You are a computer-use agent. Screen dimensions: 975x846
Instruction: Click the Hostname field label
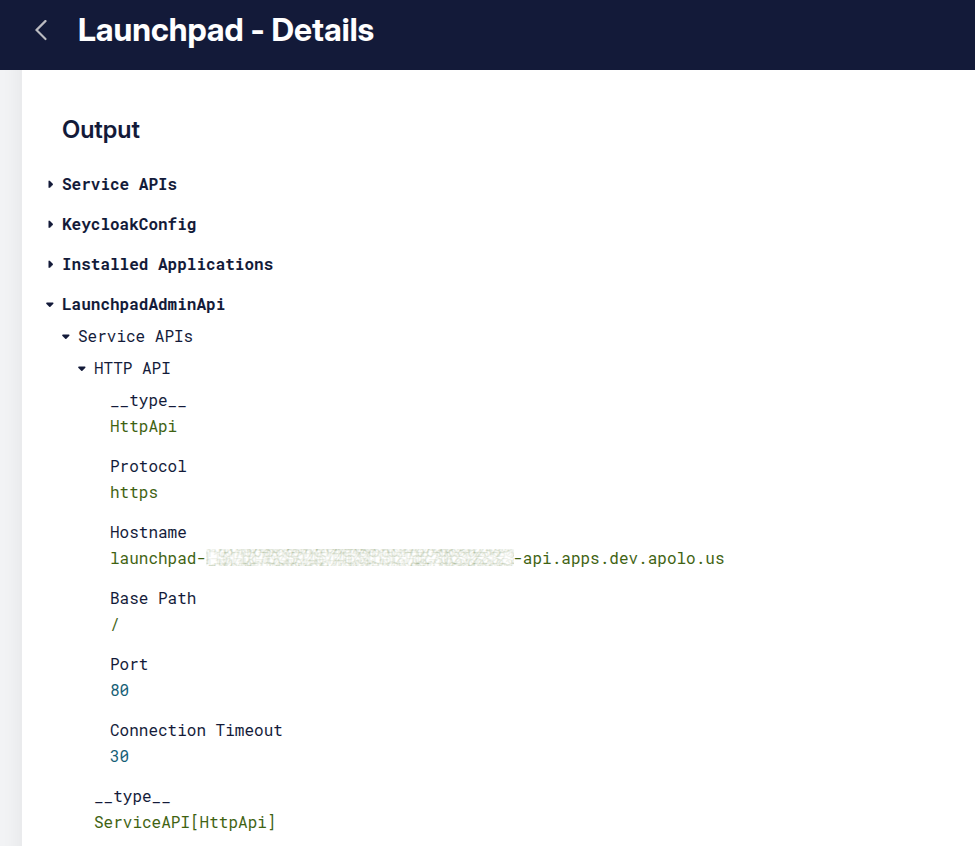pyautogui.click(x=148, y=532)
